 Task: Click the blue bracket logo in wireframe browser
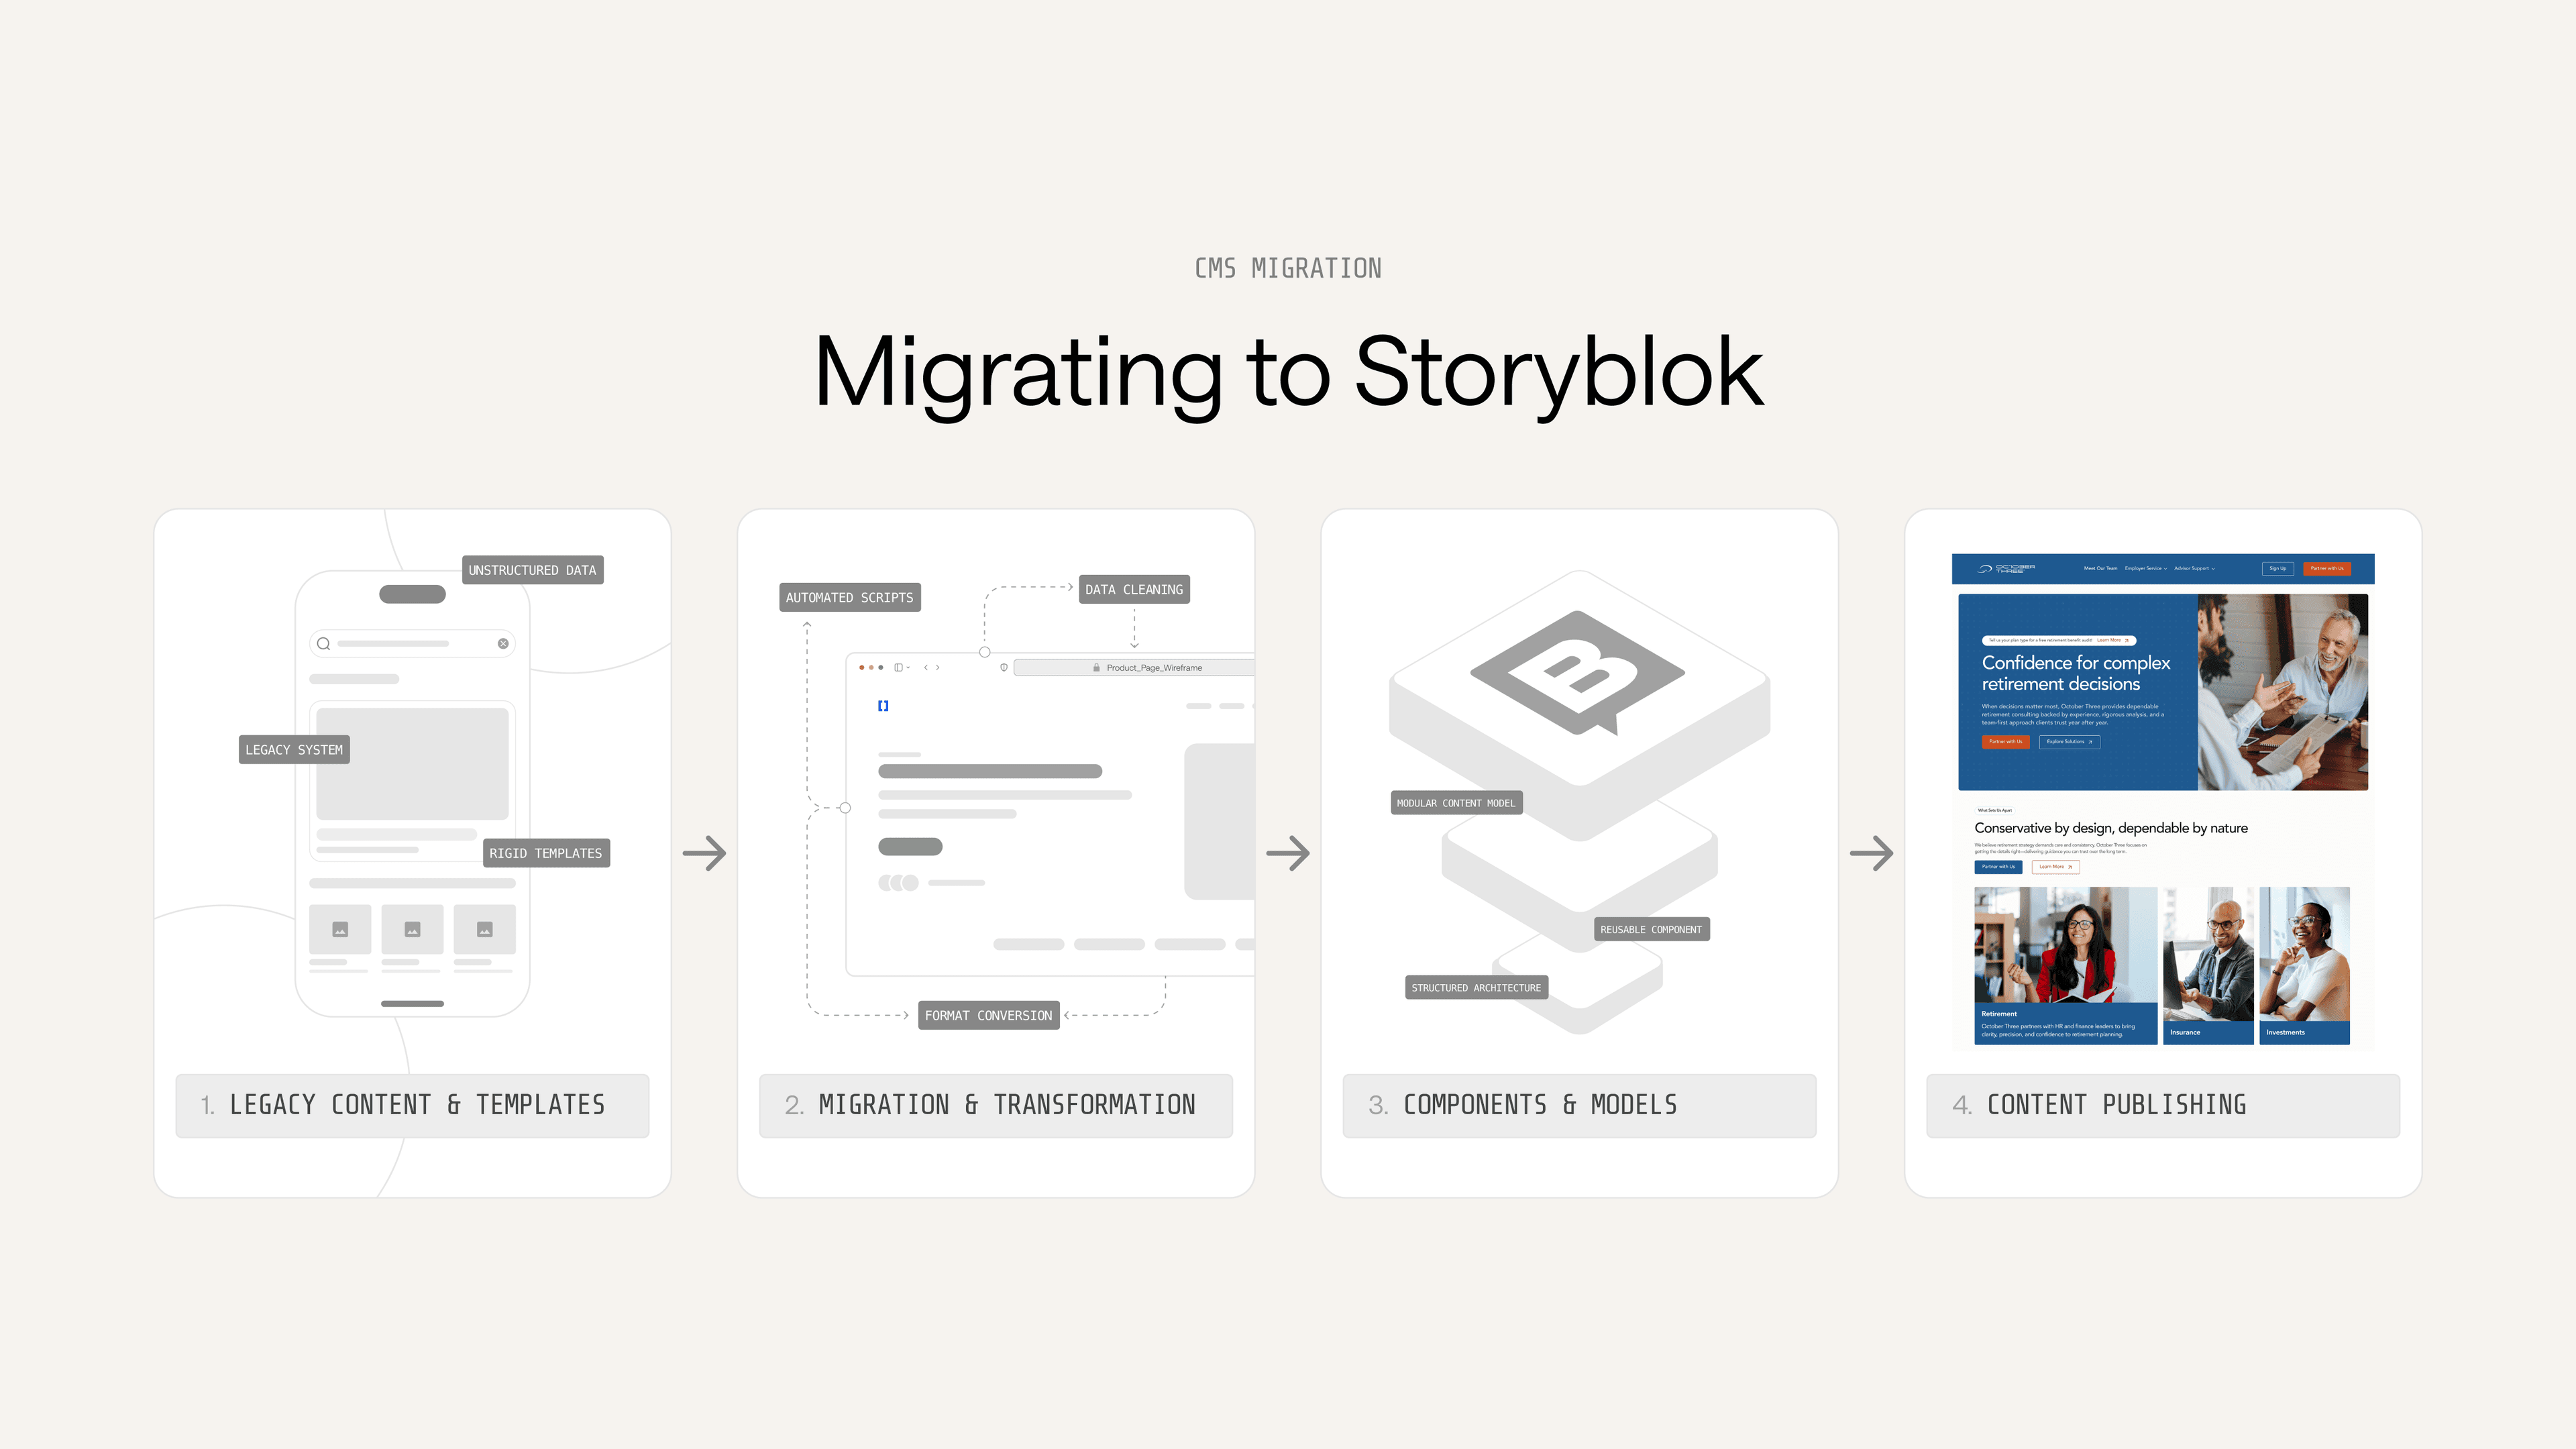point(883,706)
